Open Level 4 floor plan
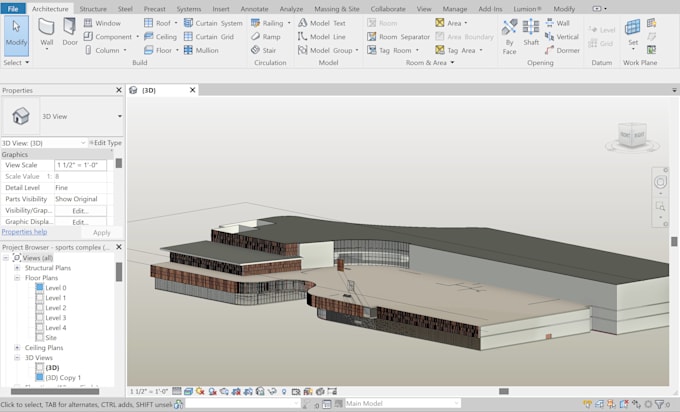The width and height of the screenshot is (680, 412). pyautogui.click(x=56, y=327)
